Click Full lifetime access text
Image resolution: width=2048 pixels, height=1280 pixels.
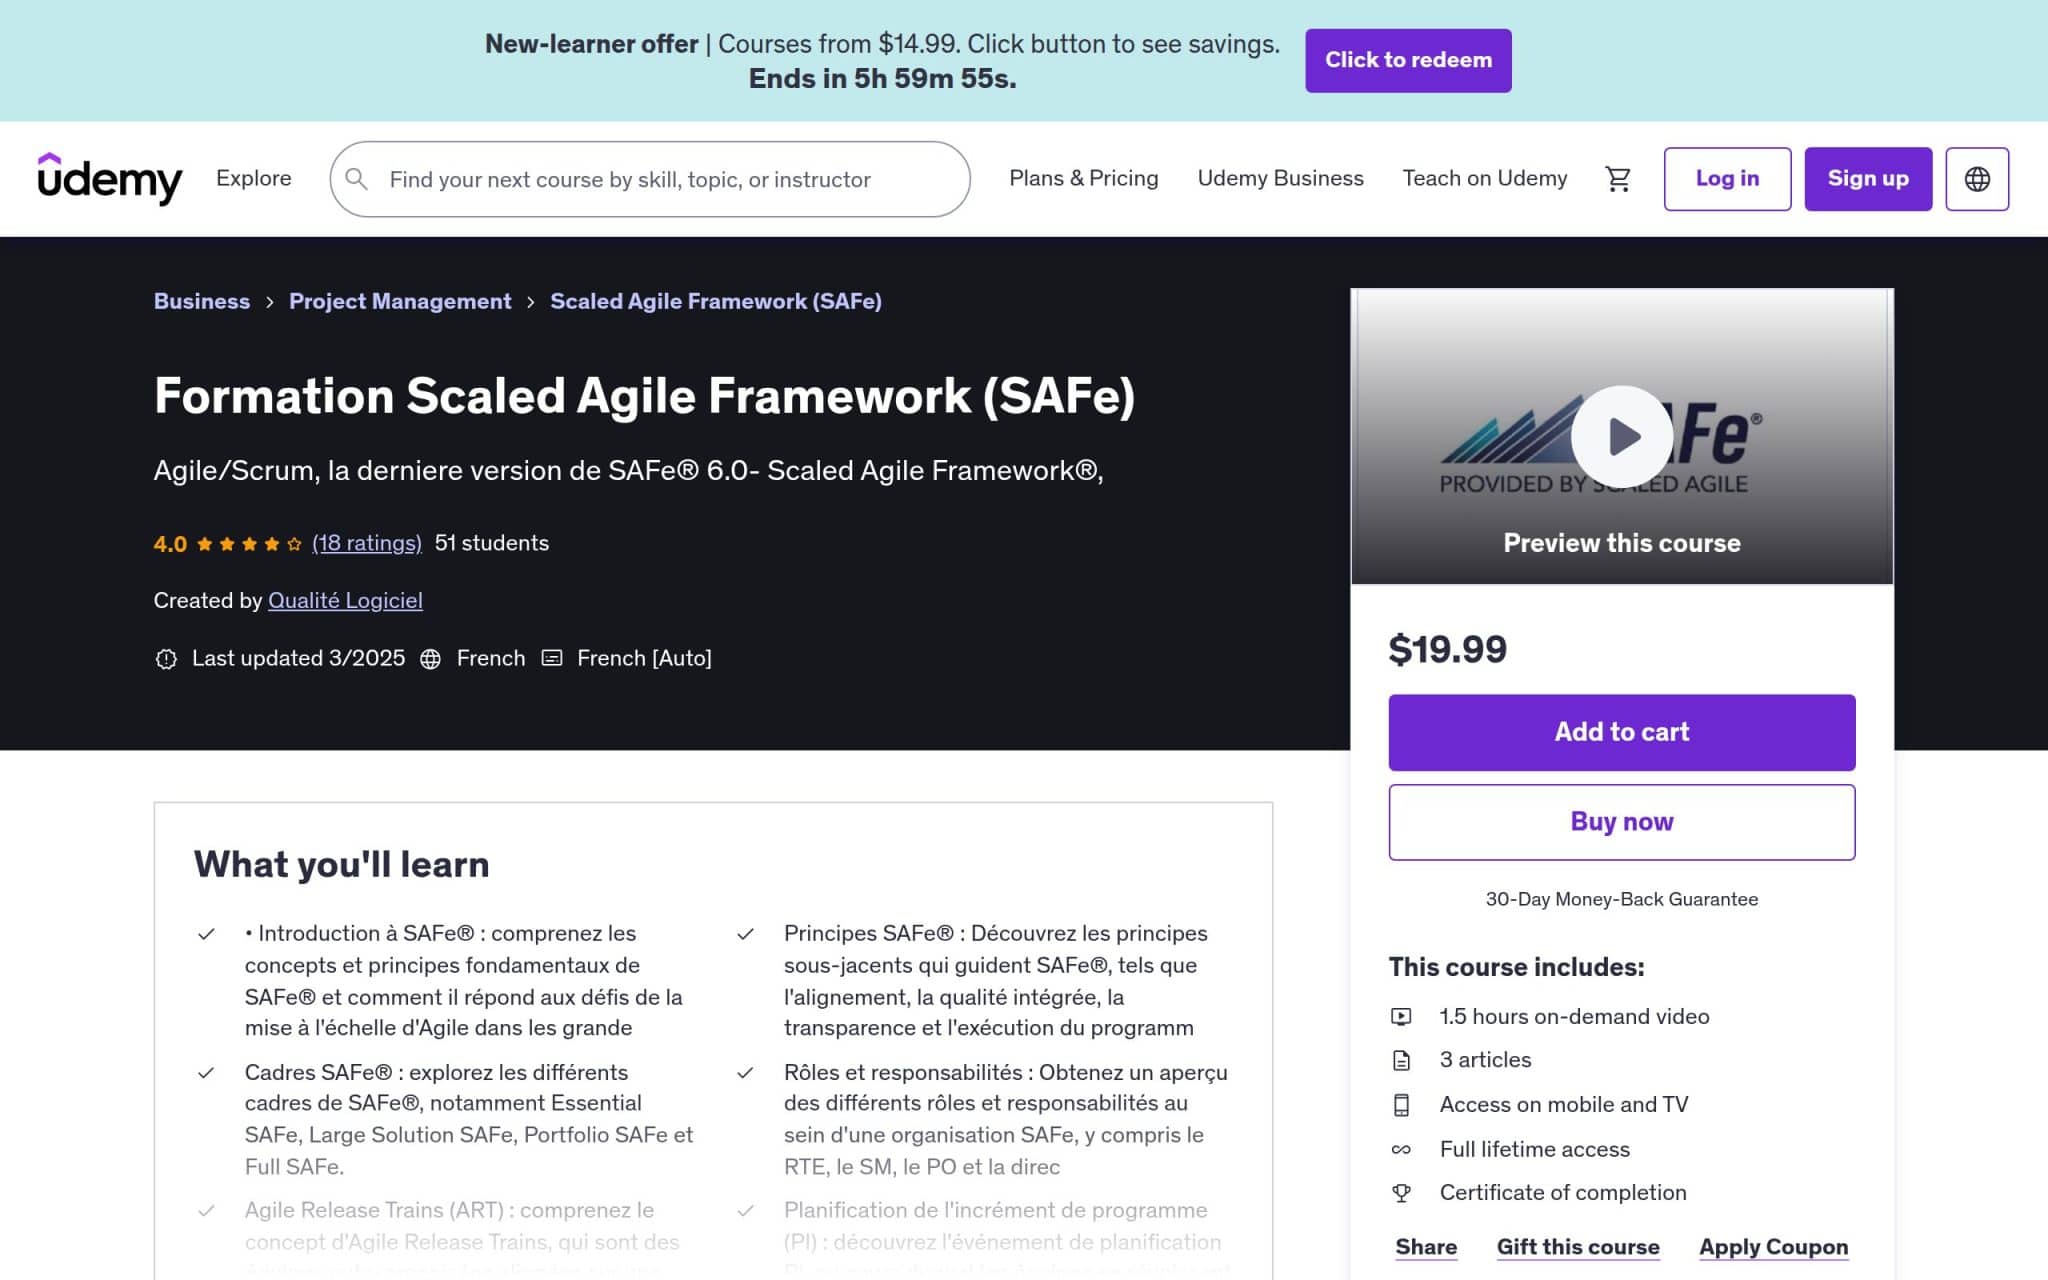point(1534,1149)
